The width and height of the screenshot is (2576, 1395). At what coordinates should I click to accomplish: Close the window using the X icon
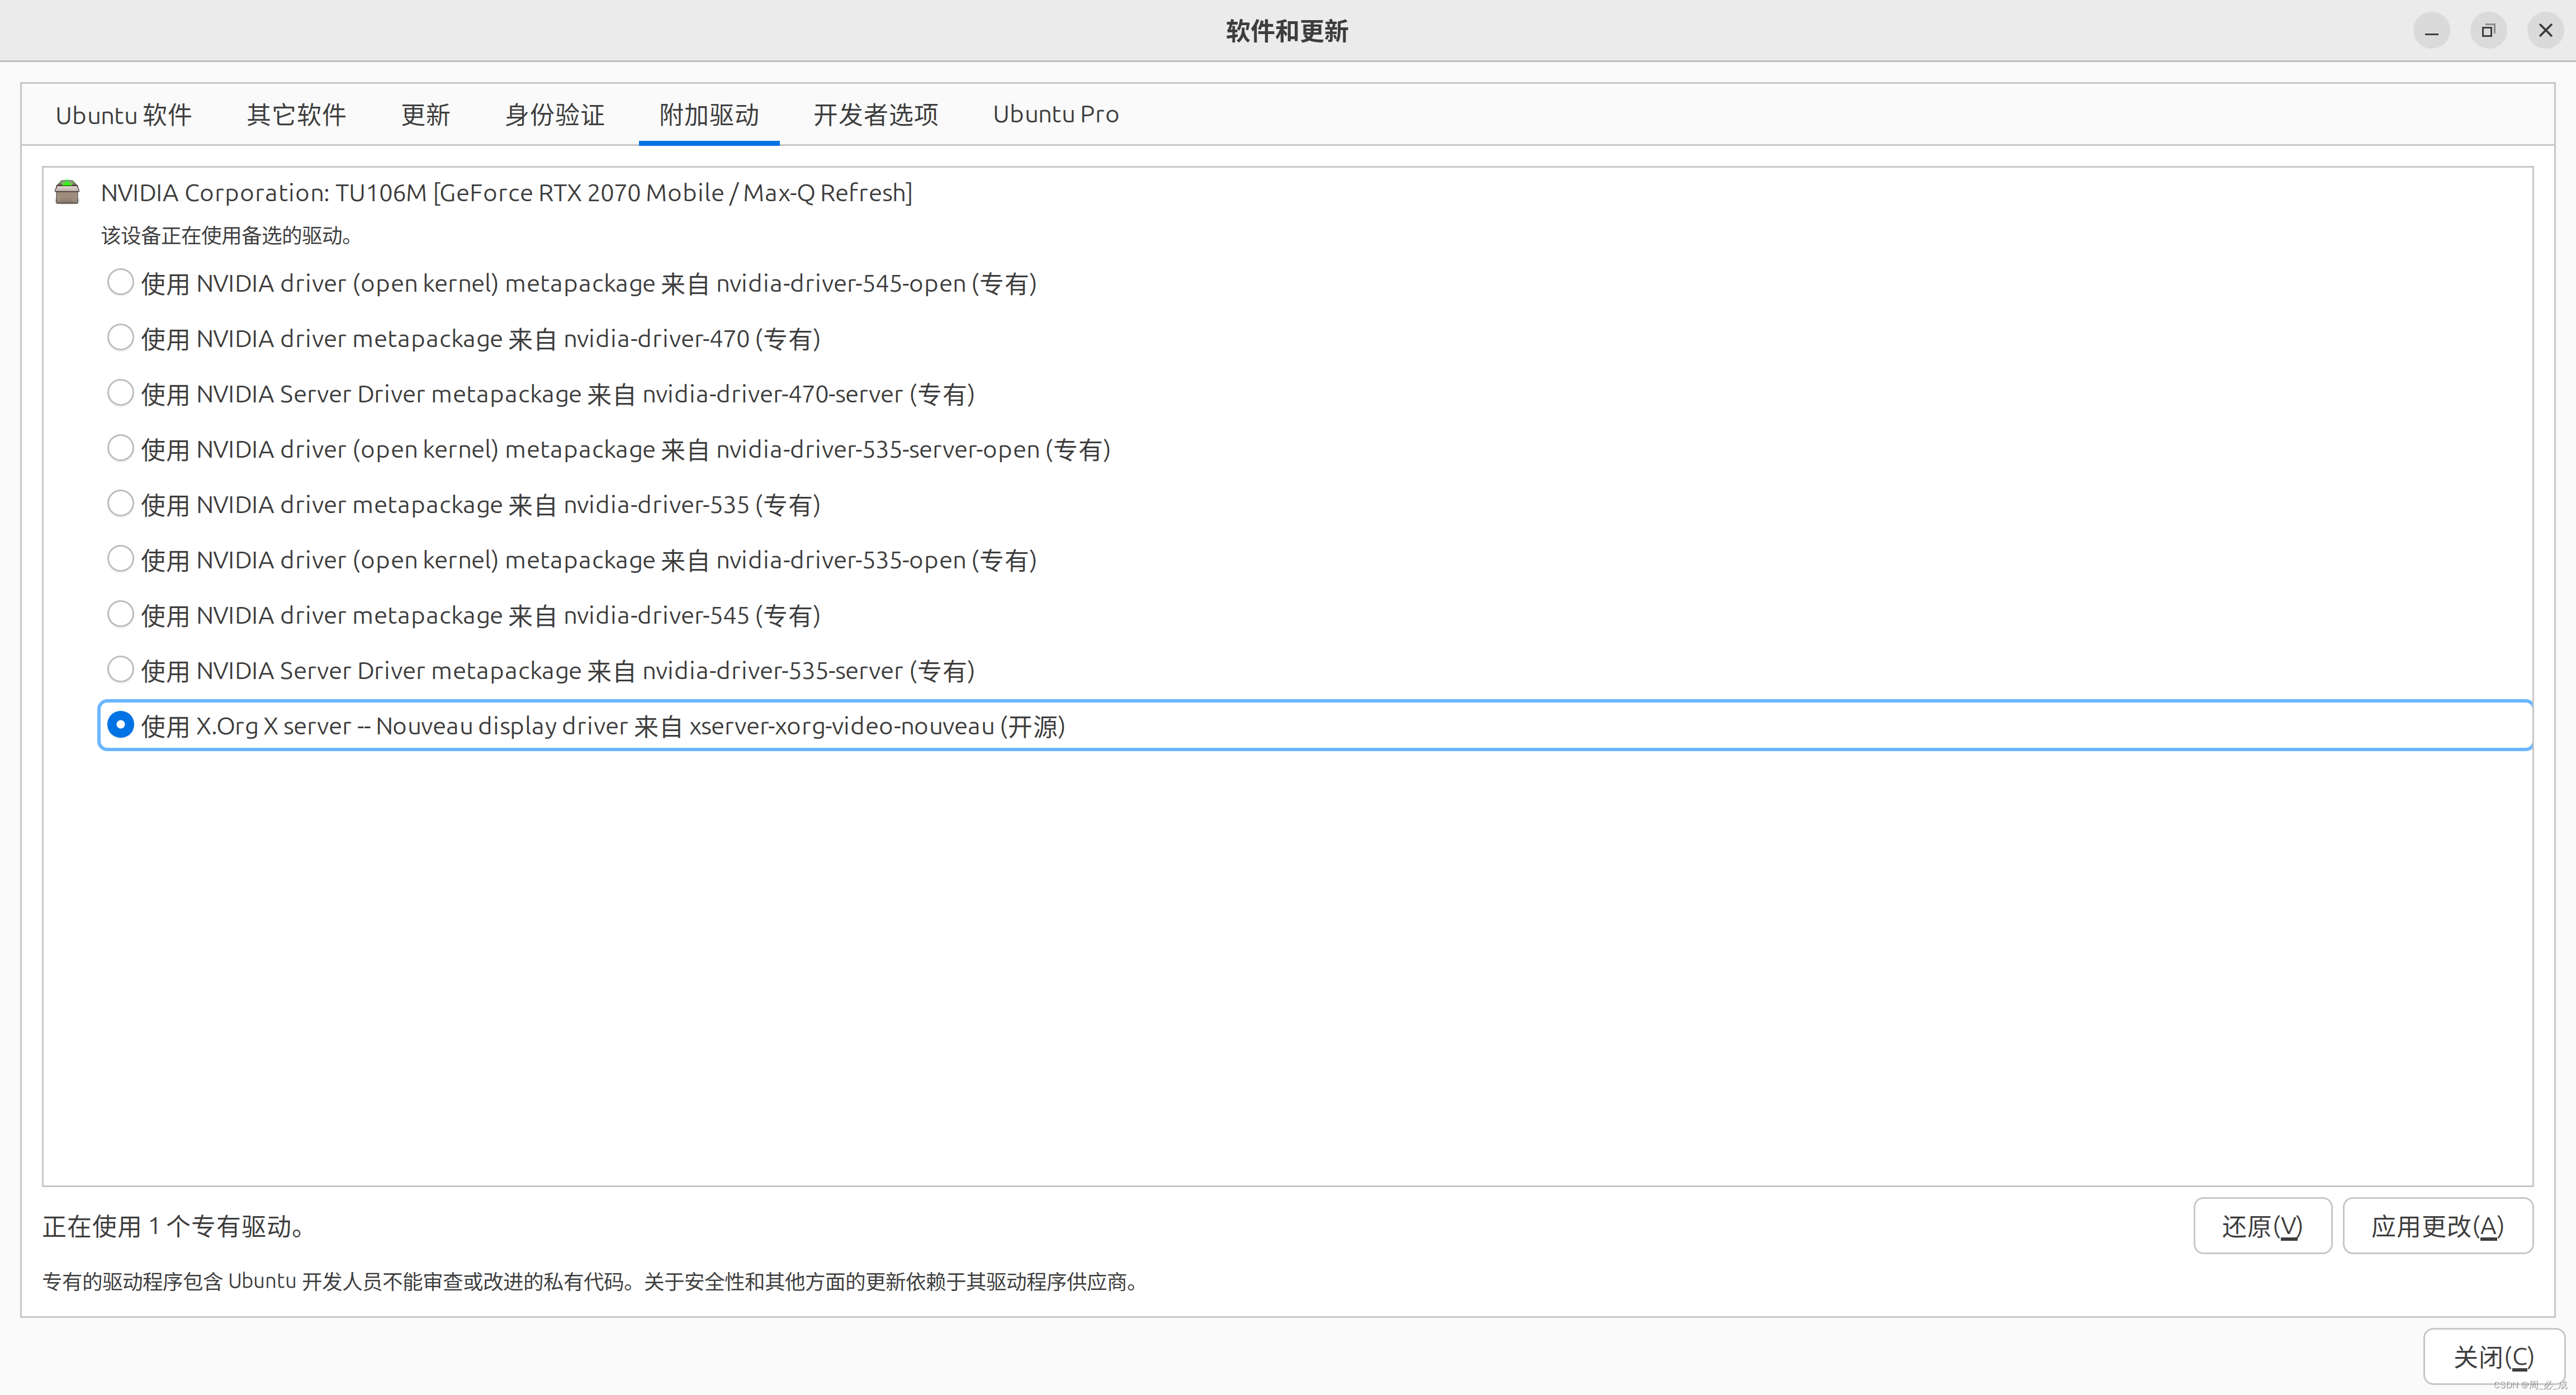tap(2545, 31)
